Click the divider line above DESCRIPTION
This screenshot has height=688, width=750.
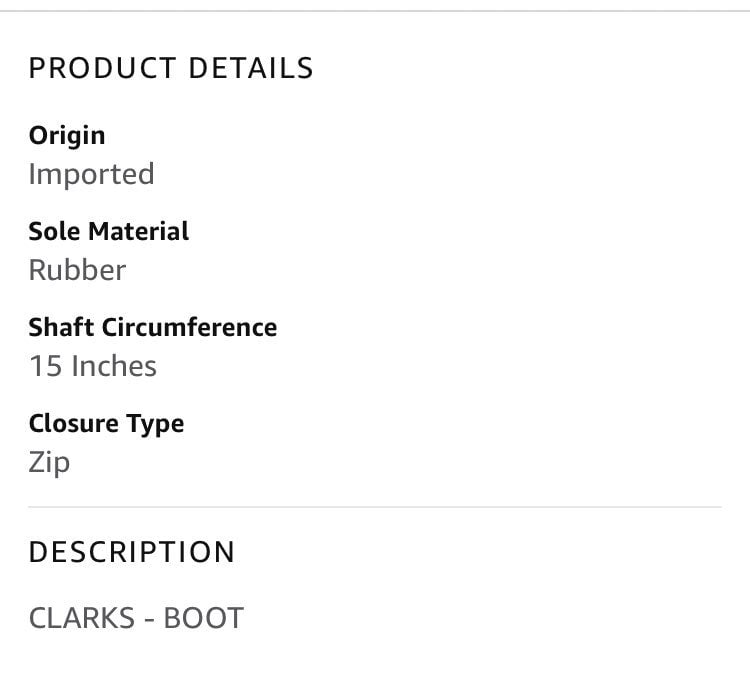(x=375, y=507)
